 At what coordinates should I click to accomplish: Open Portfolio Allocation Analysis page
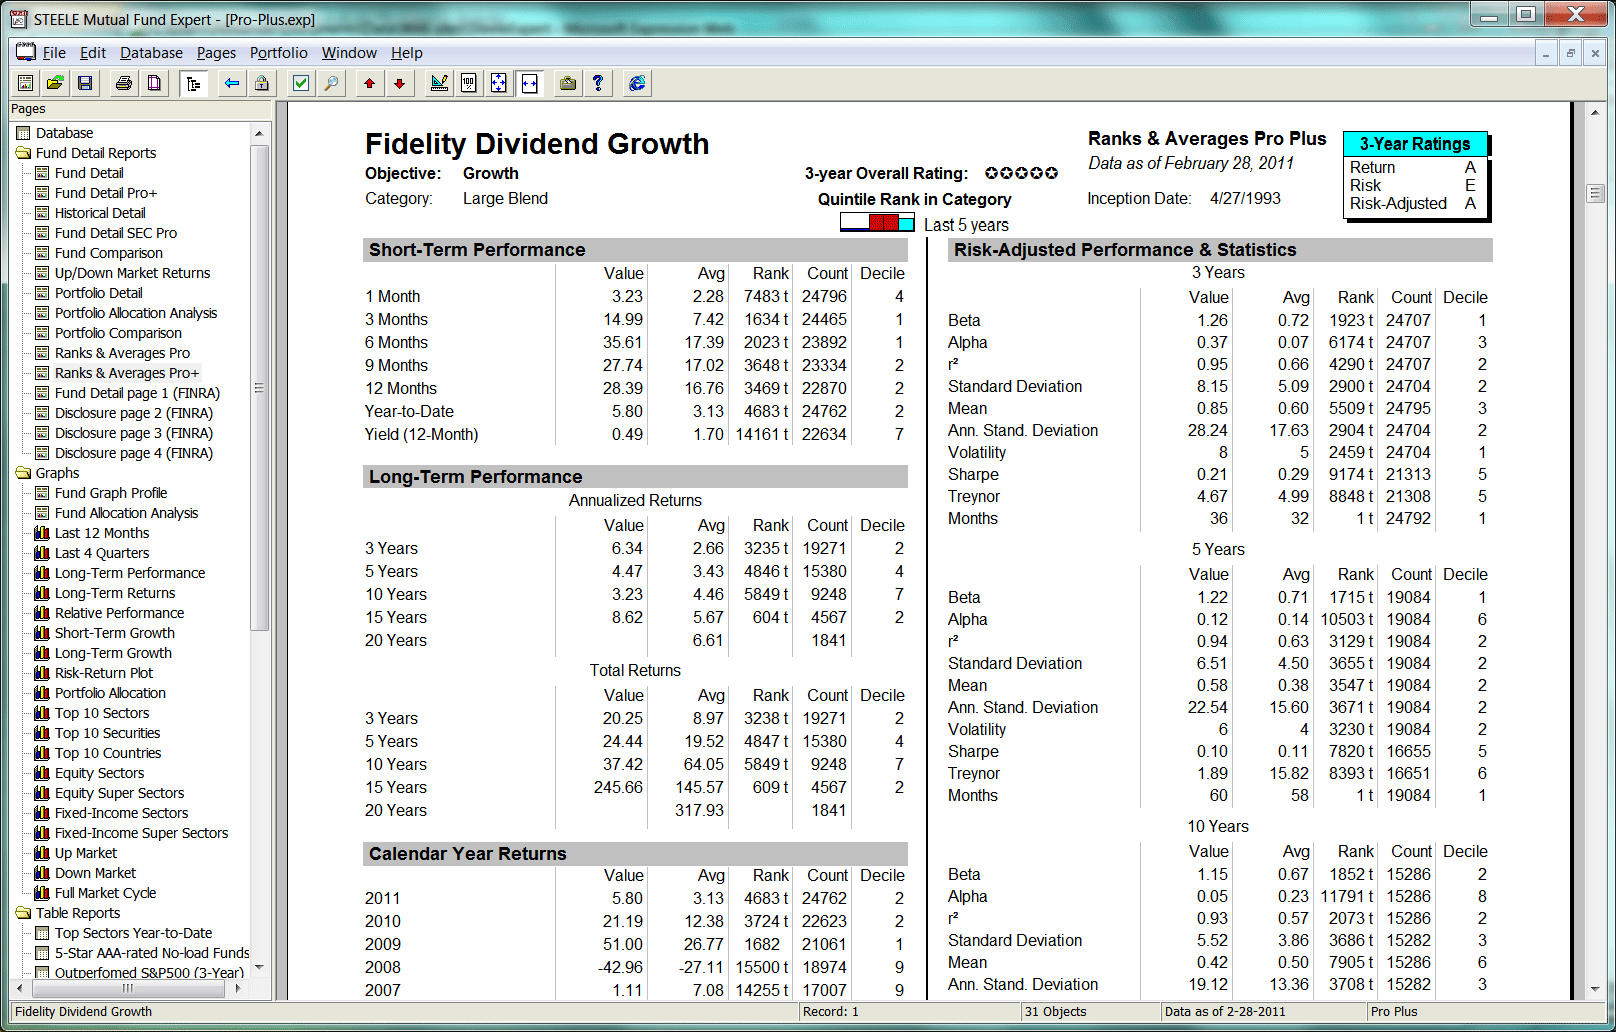click(135, 313)
